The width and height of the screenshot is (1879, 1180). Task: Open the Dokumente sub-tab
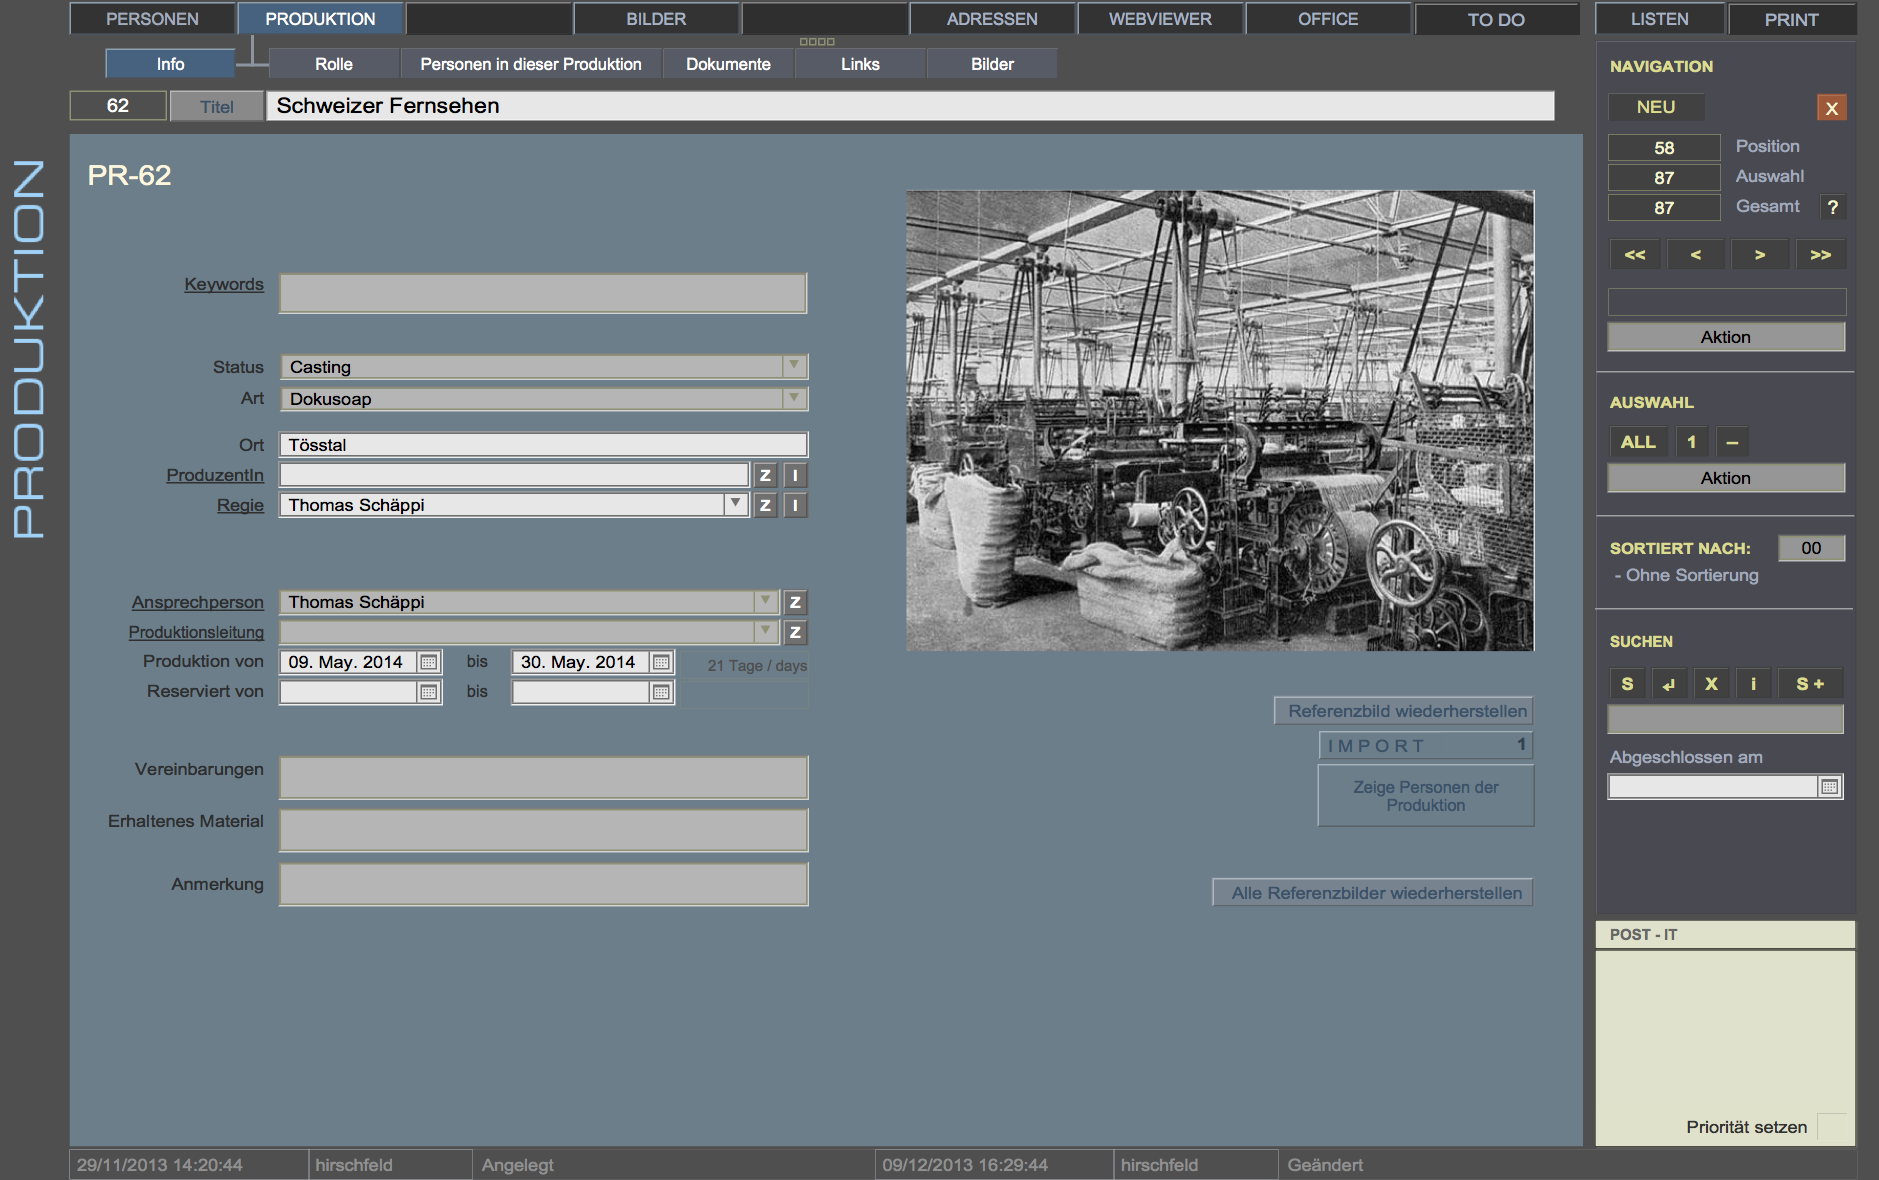pos(728,64)
